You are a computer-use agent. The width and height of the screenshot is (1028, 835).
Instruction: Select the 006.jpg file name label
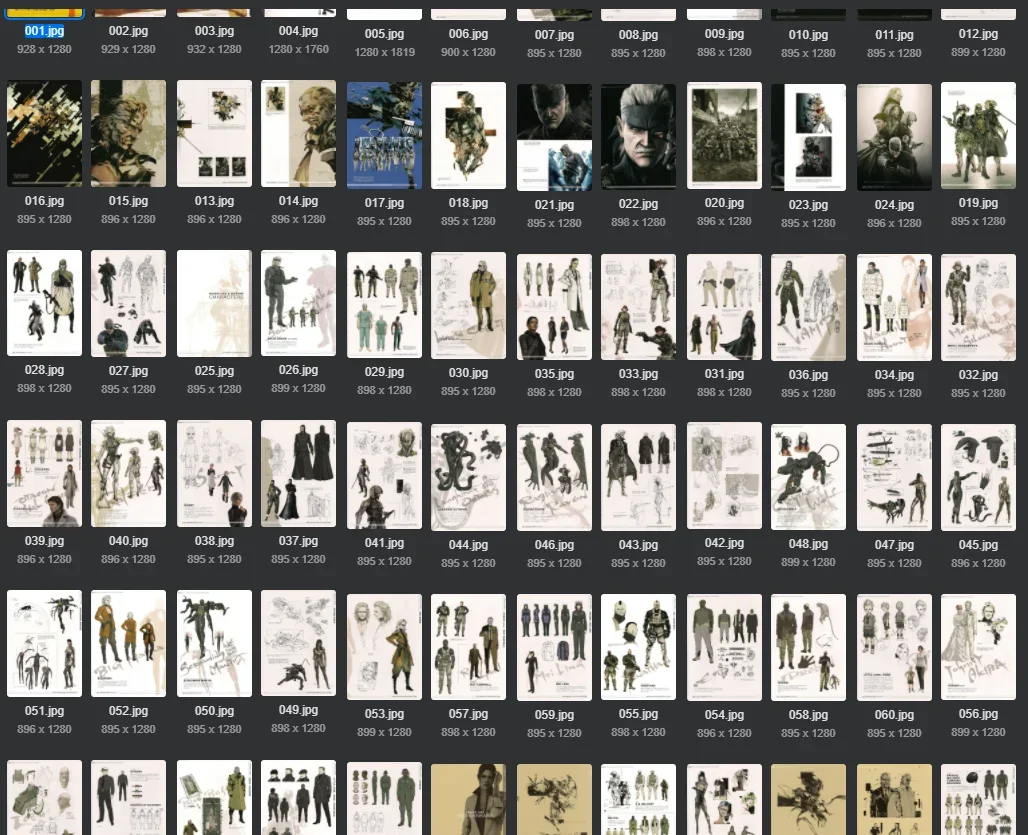point(468,33)
